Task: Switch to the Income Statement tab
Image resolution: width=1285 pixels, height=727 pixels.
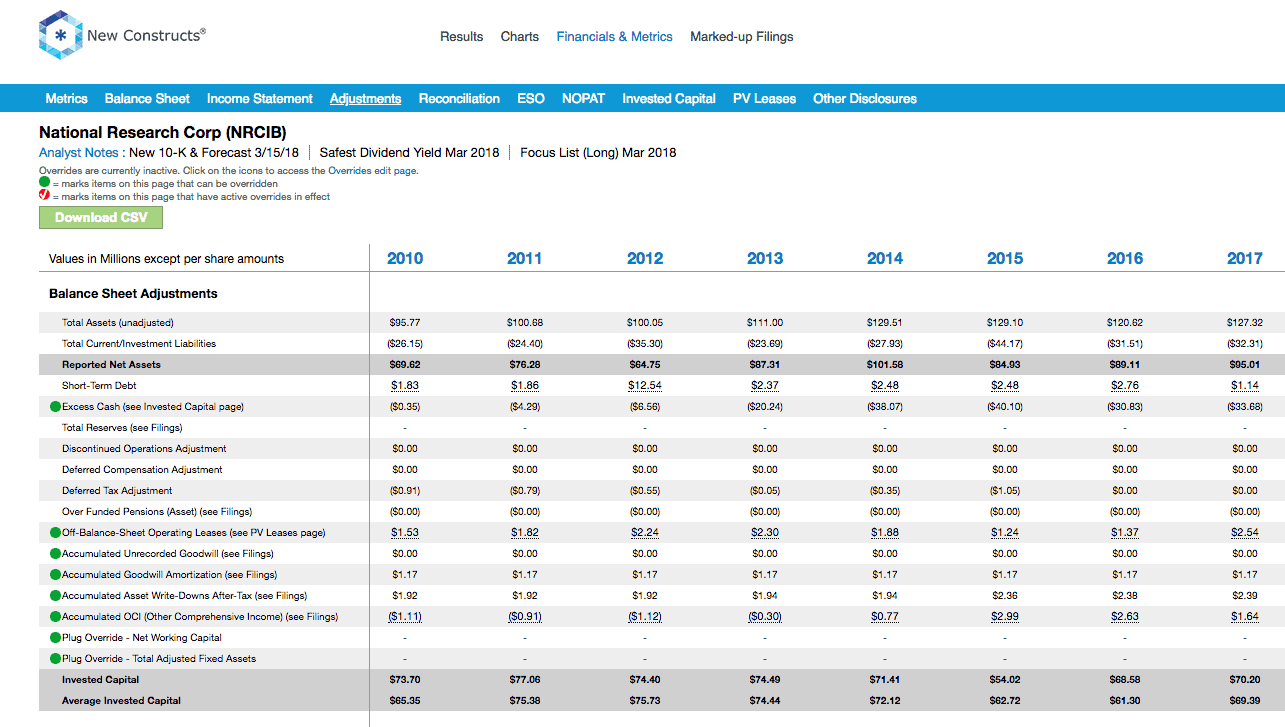Action: 260,98
